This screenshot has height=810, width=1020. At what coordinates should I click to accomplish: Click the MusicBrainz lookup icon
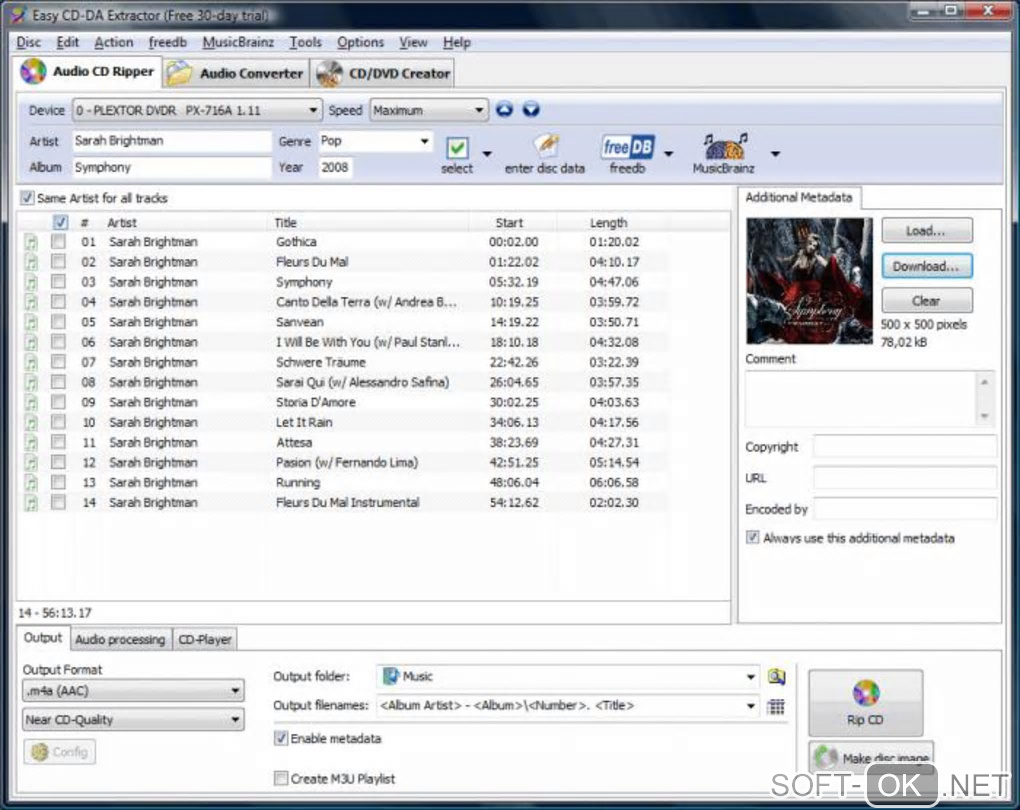coord(724,148)
